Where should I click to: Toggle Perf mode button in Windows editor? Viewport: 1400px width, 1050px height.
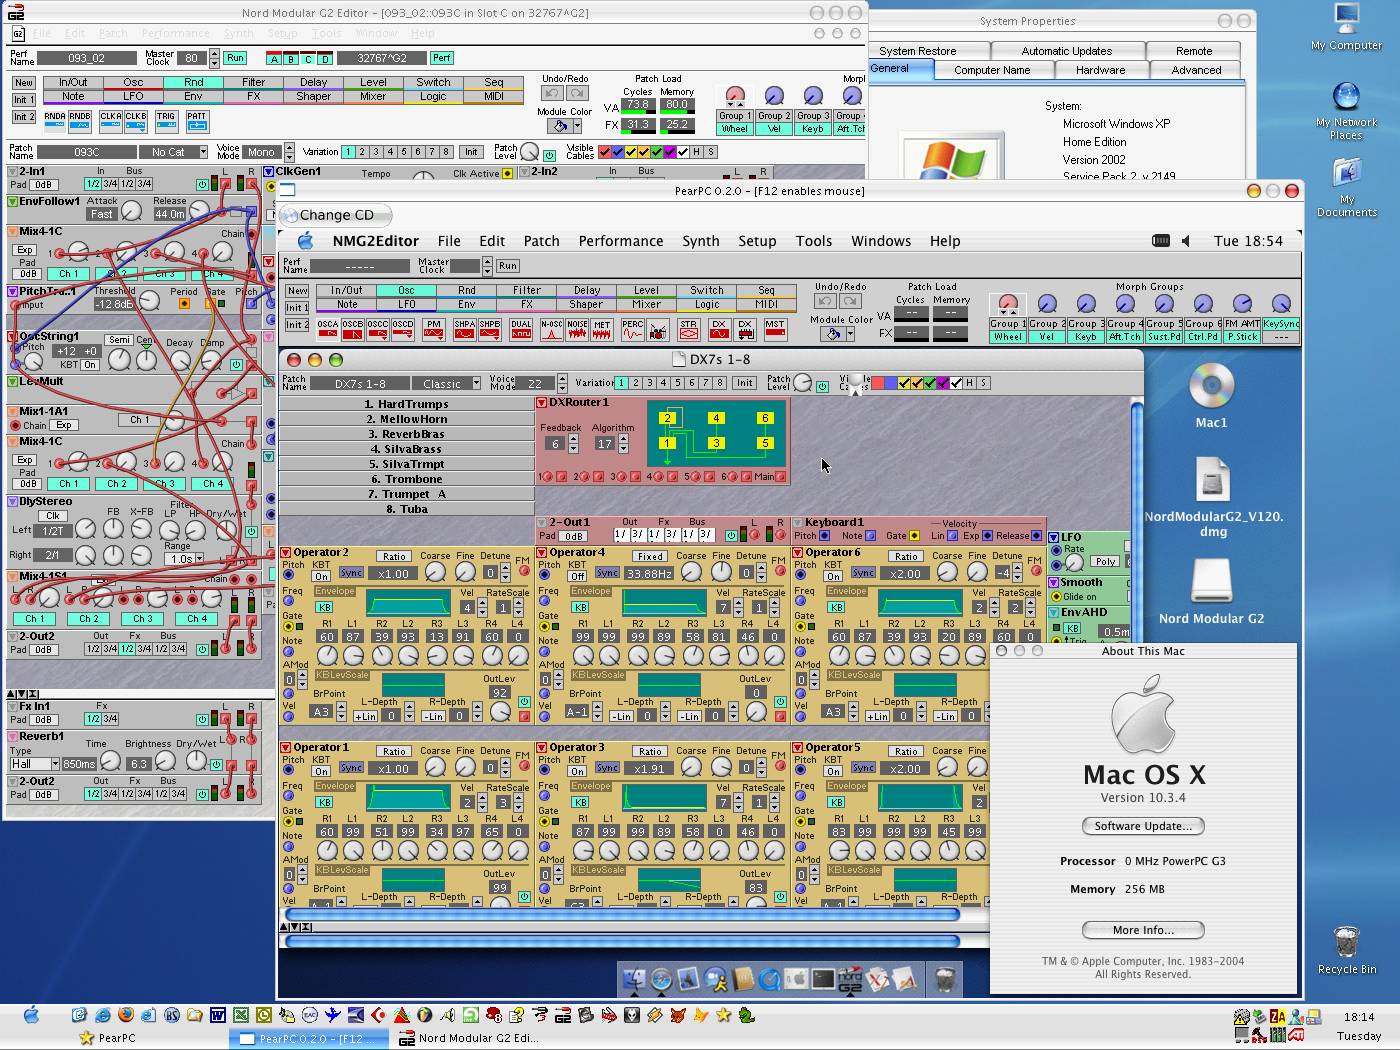(441, 58)
